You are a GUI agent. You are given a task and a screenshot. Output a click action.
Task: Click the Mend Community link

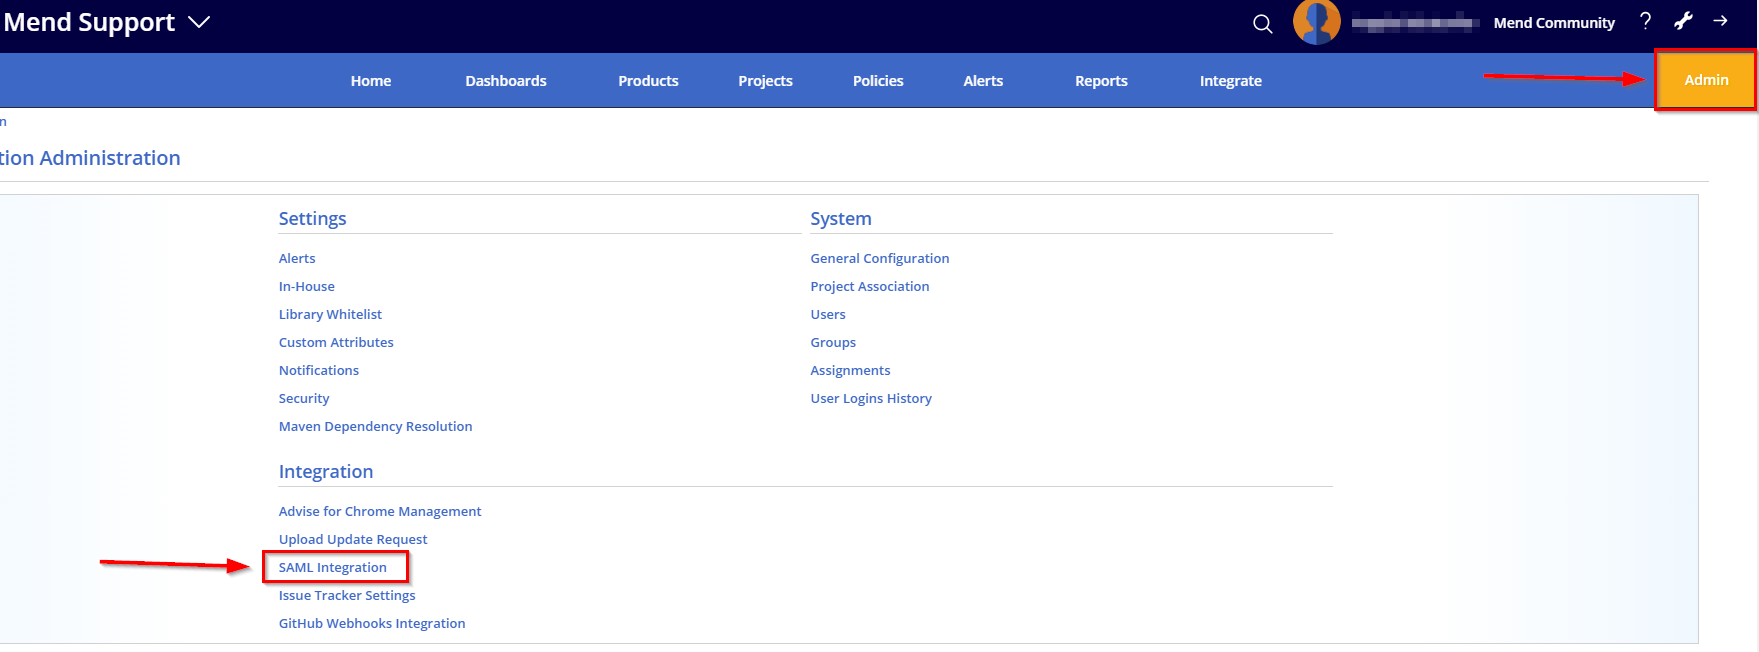coord(1553,23)
